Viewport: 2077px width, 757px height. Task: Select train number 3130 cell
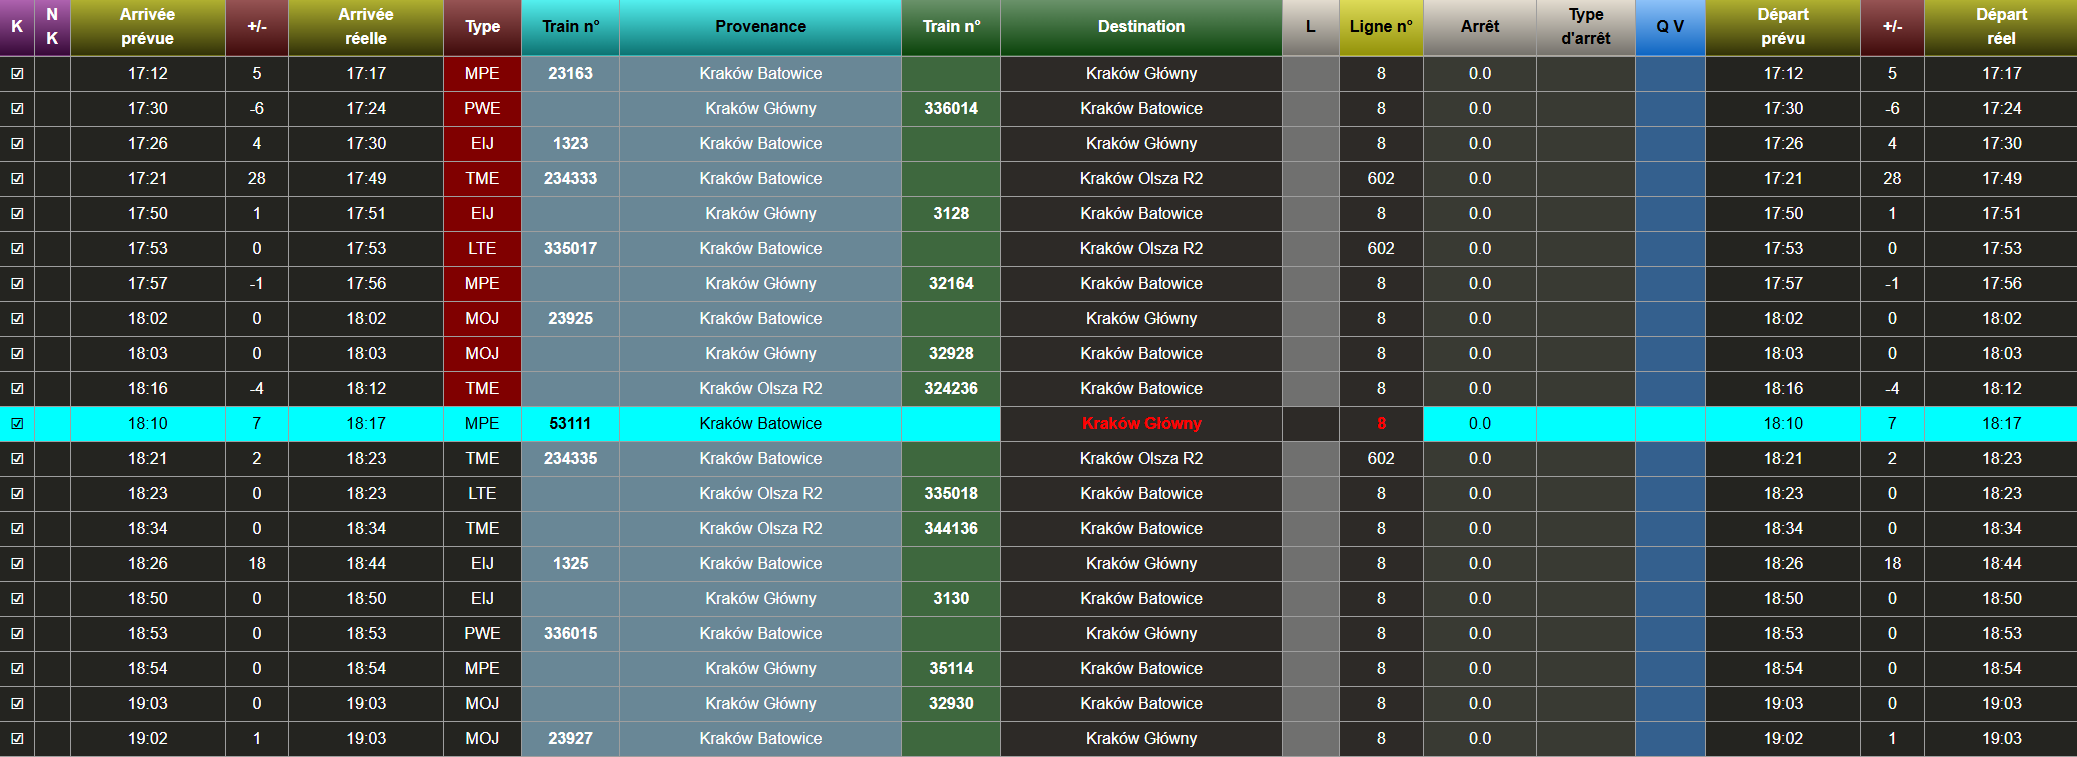[x=951, y=598]
